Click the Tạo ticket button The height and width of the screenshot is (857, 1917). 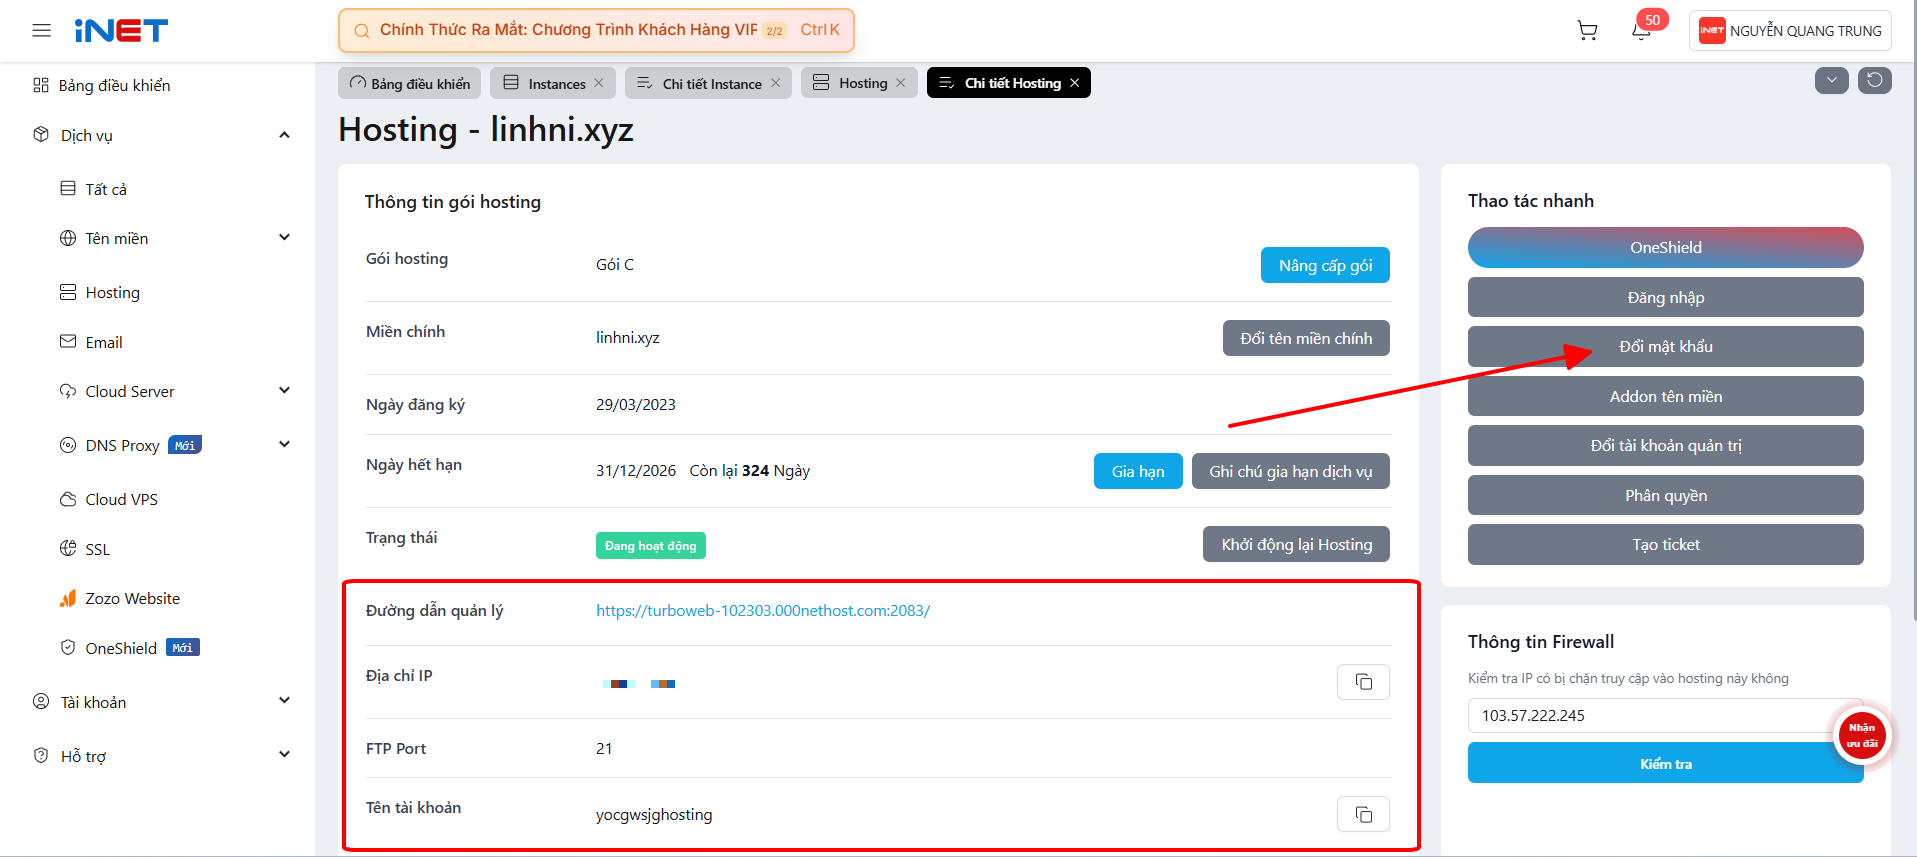point(1666,544)
